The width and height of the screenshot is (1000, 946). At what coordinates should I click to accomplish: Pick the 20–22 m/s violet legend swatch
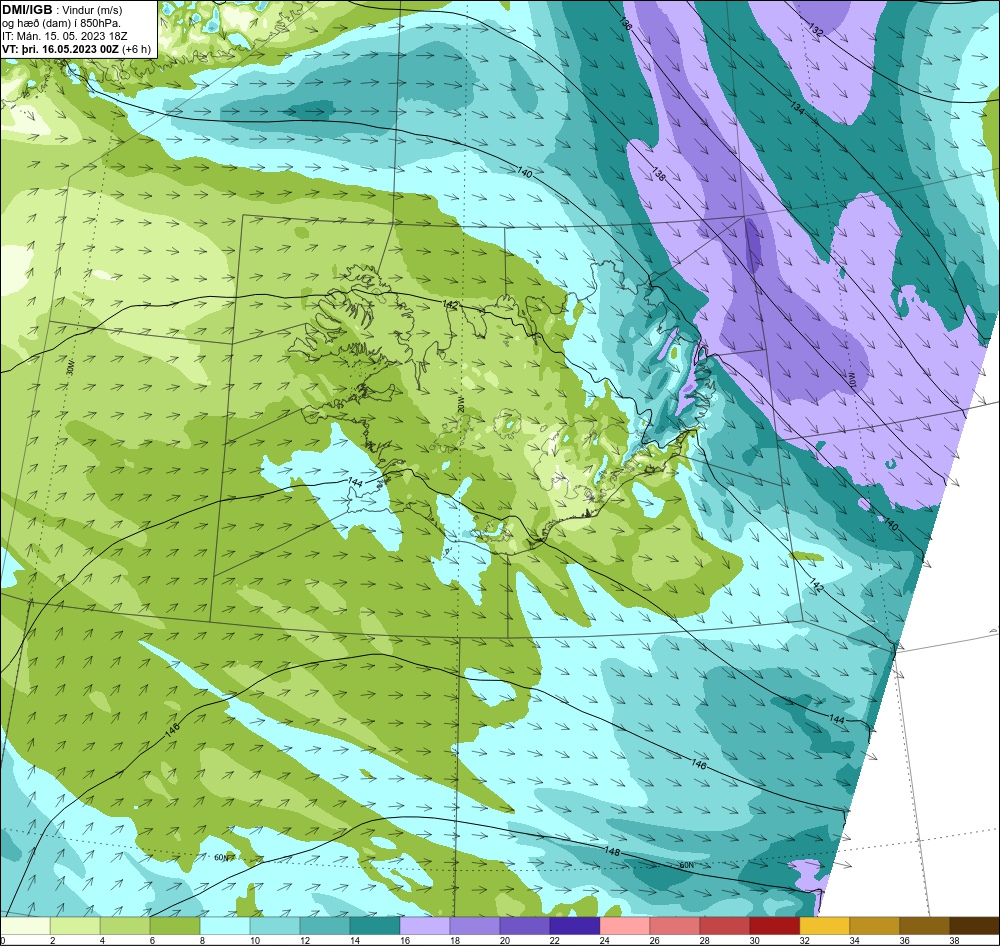(525, 926)
